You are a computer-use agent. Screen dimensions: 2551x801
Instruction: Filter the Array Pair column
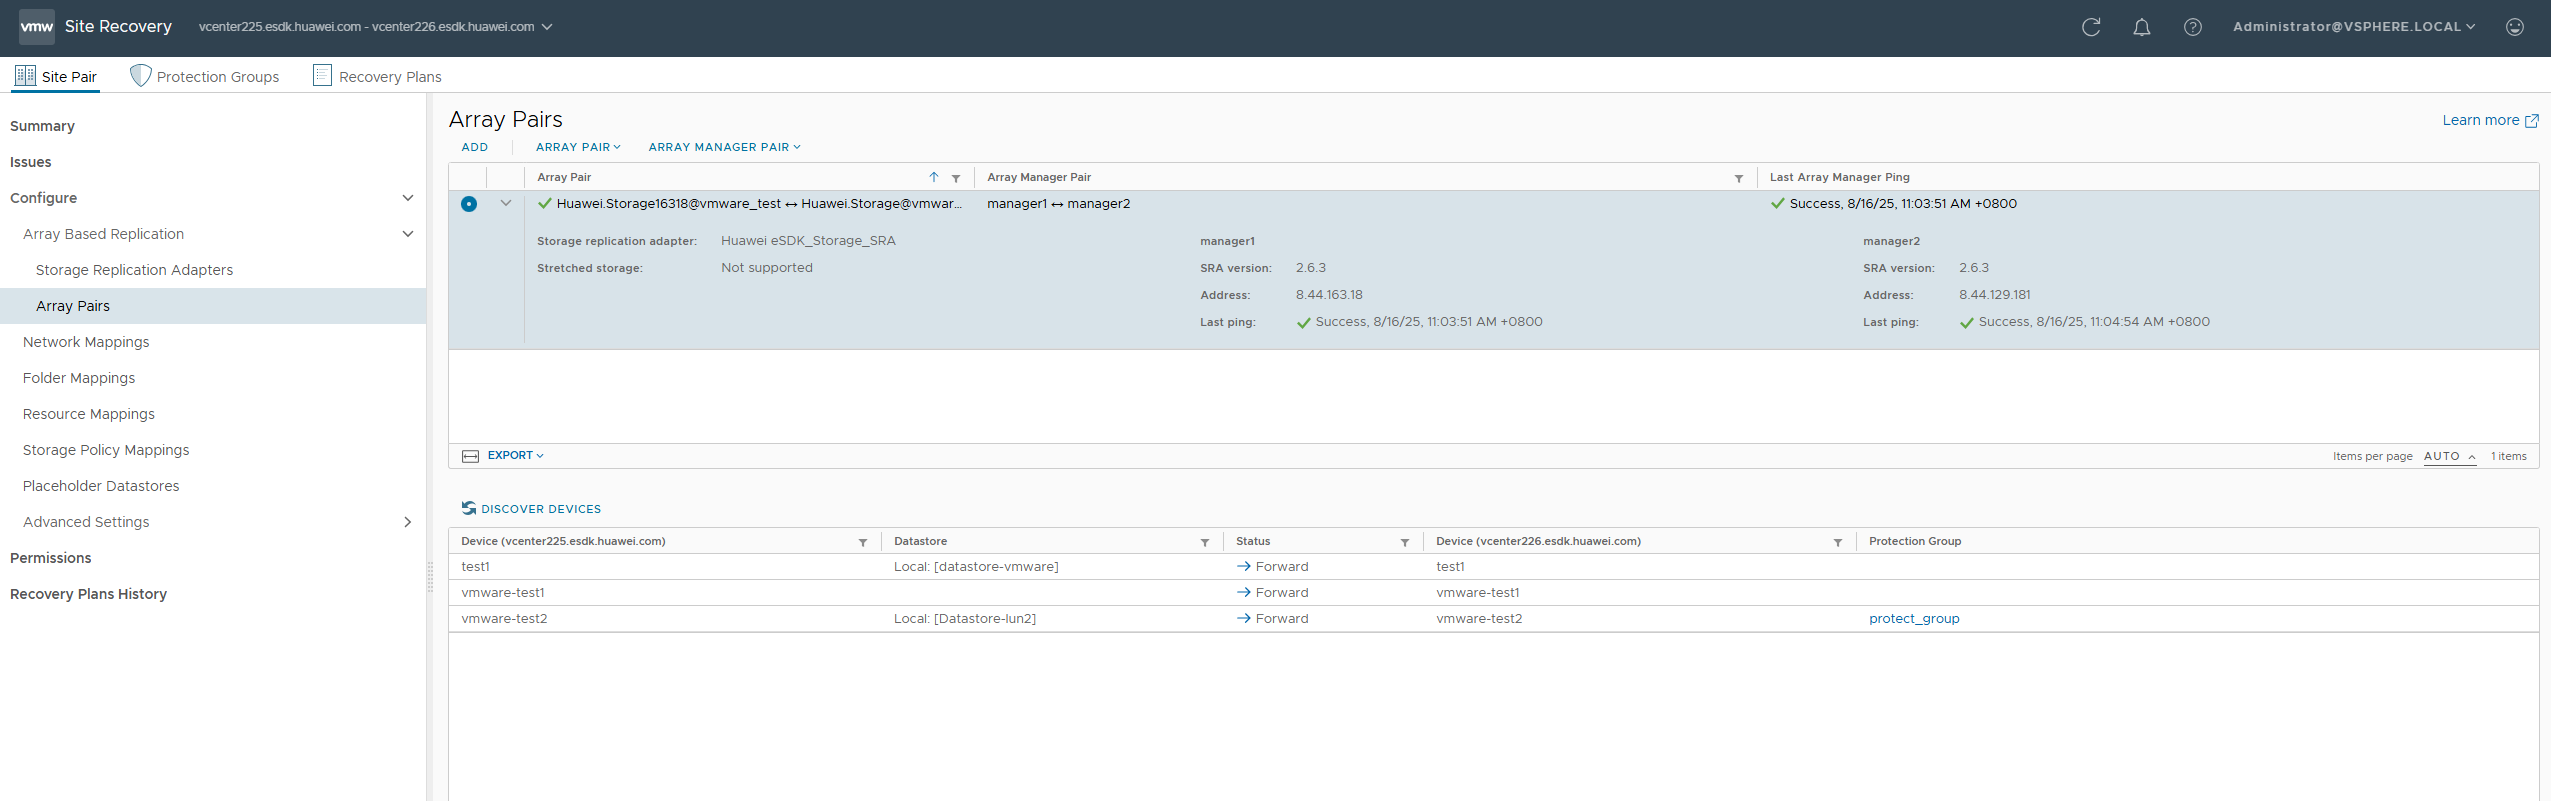coord(956,178)
